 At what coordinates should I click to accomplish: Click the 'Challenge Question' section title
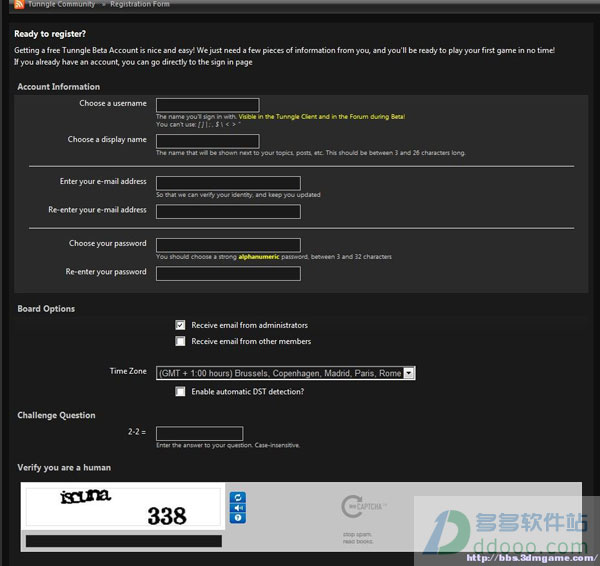[x=56, y=415]
